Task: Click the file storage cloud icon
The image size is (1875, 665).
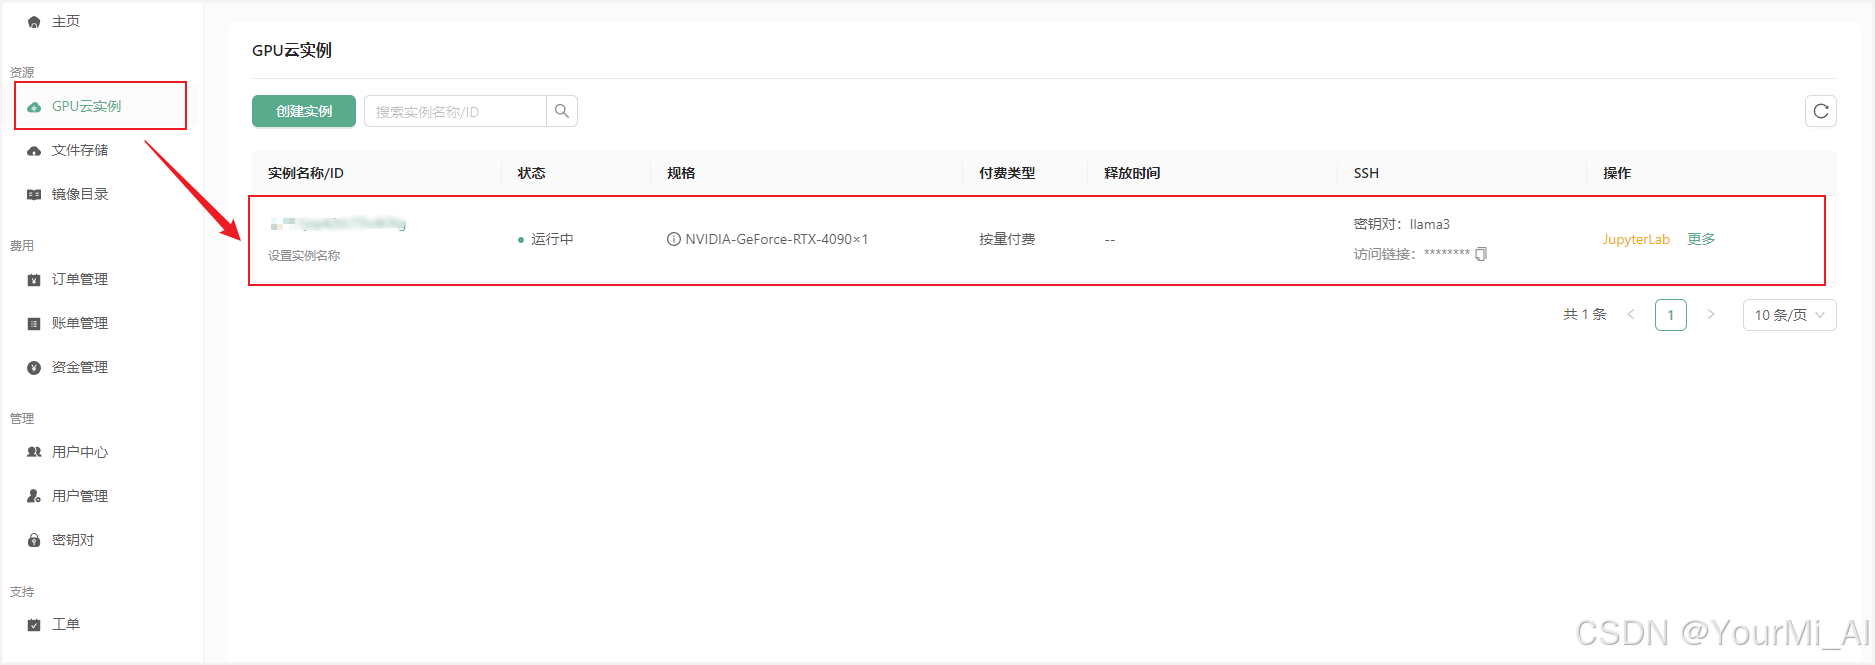Action: coord(34,151)
